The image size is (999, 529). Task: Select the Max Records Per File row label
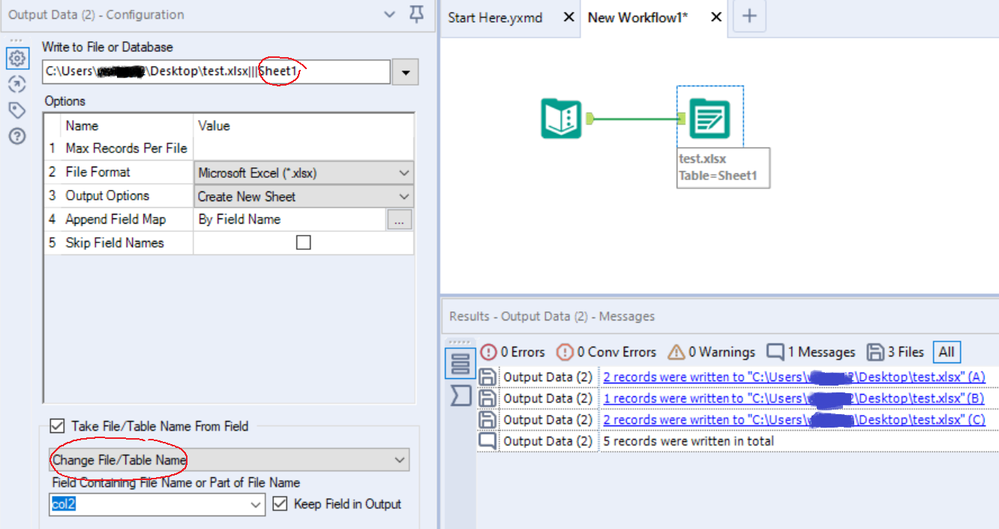coord(126,148)
